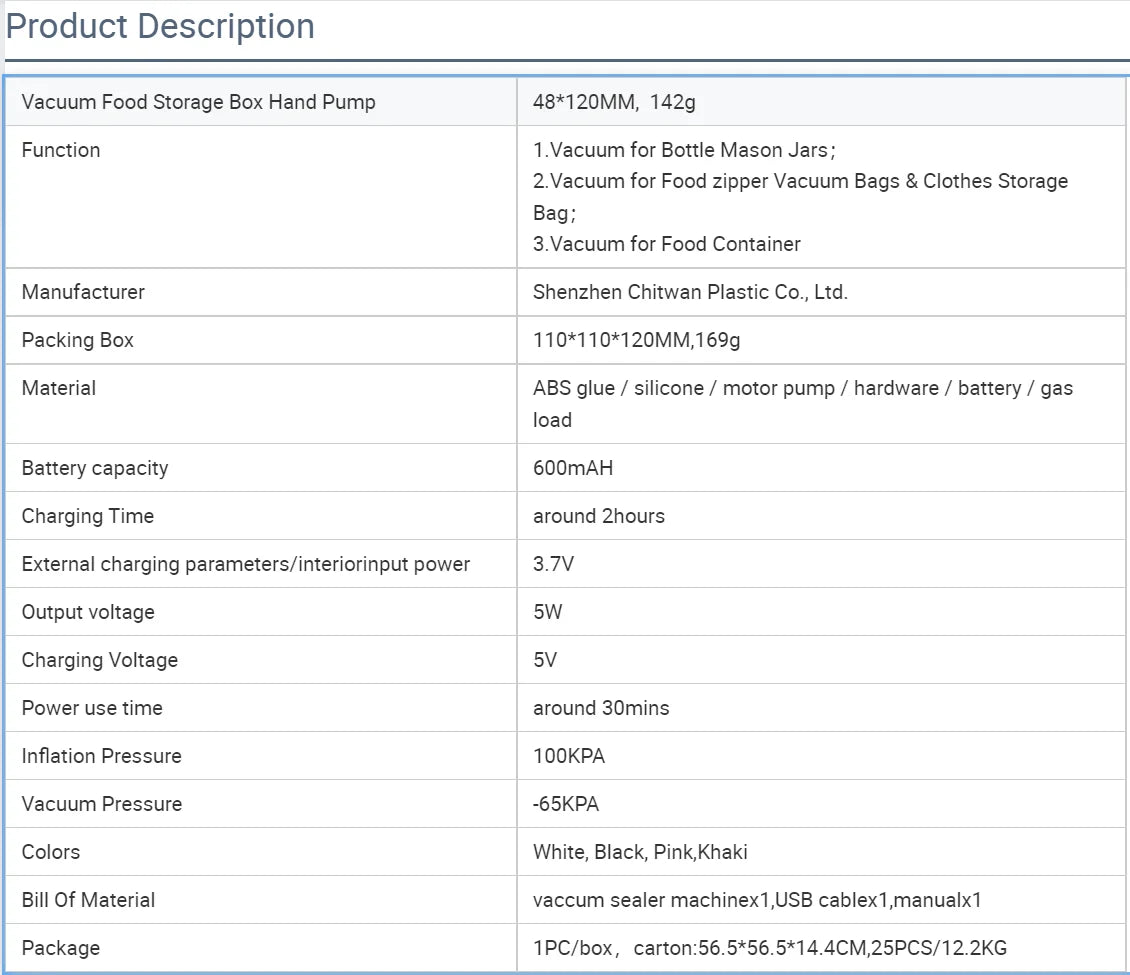Click the Vacuum Food Storage Box Hand Pump label

pos(198,102)
